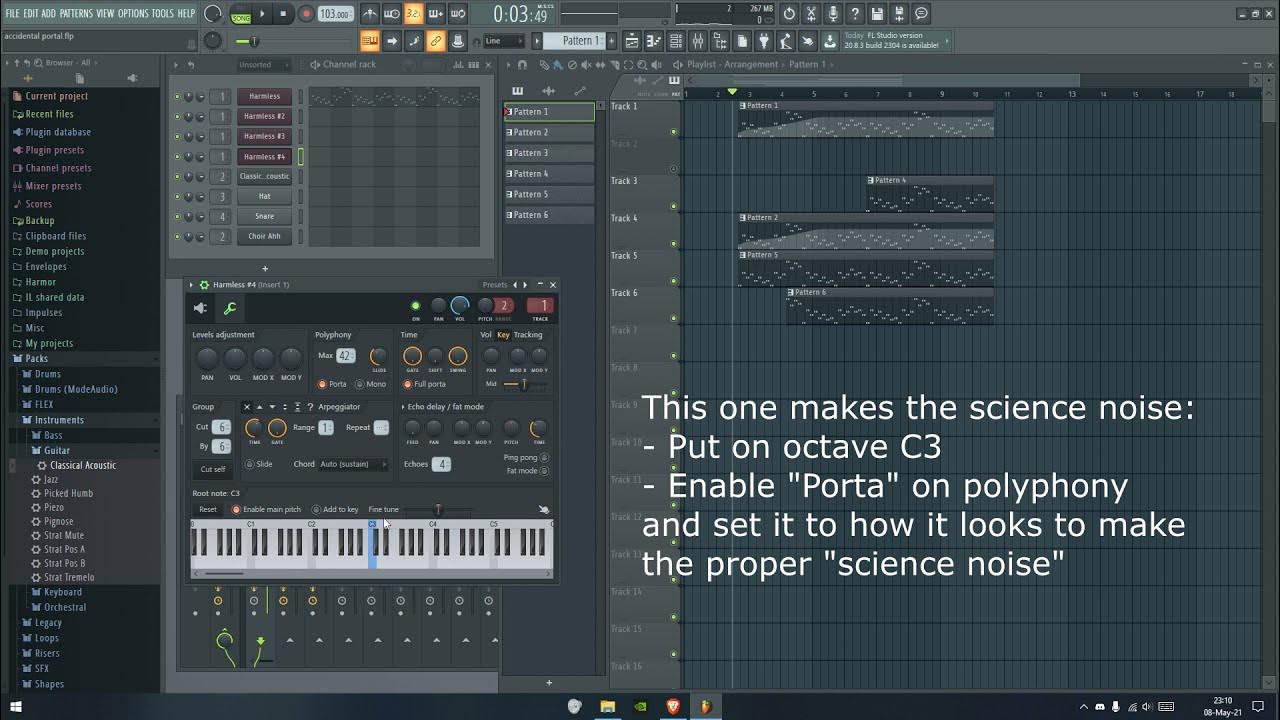Select the Choir Ahh channel button
1280x720 pixels.
tap(264, 236)
